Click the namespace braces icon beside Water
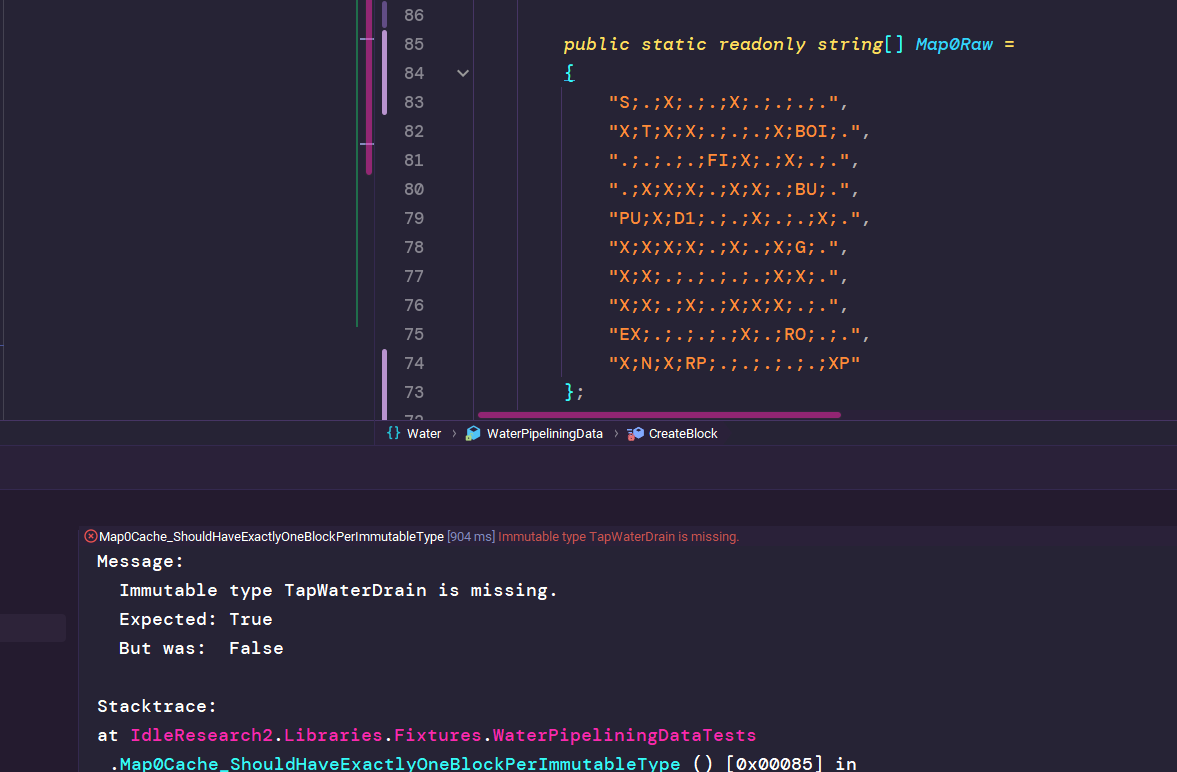 point(393,433)
